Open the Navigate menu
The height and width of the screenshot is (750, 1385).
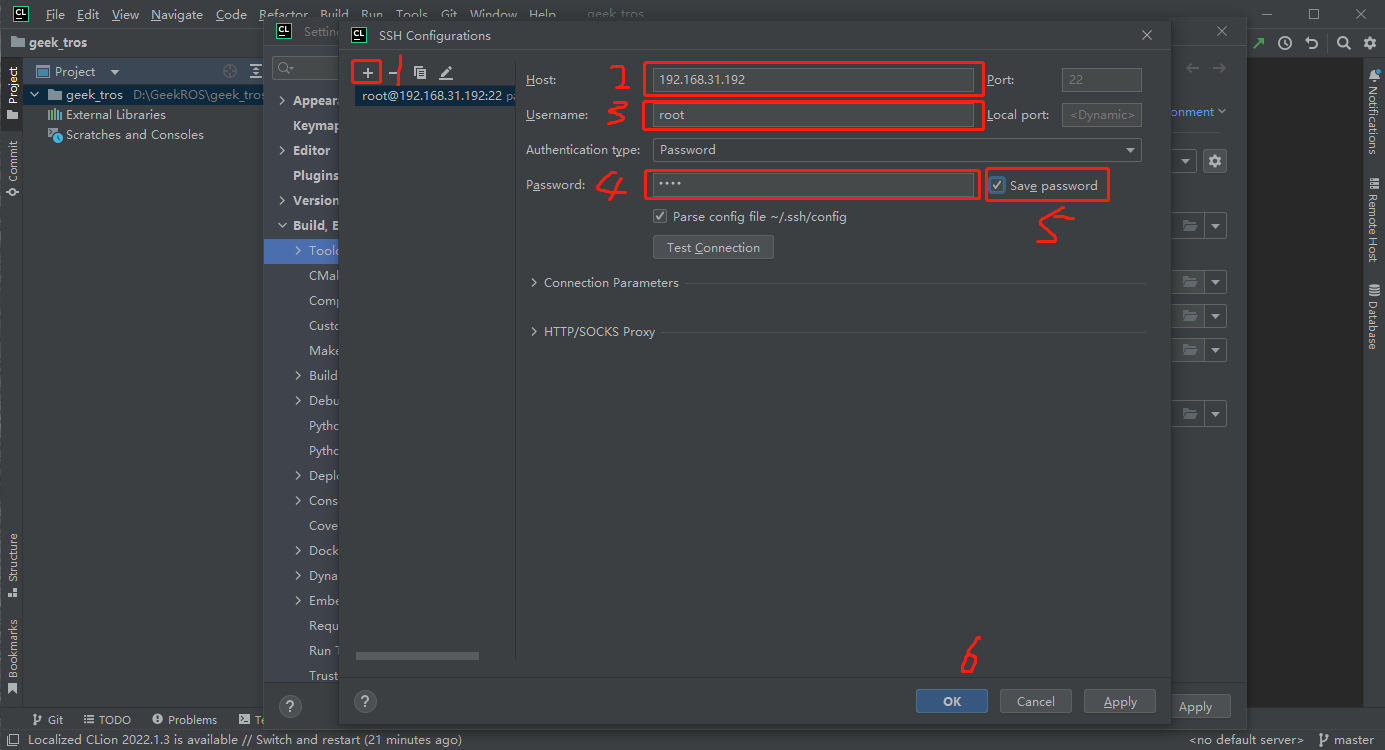coord(177,15)
